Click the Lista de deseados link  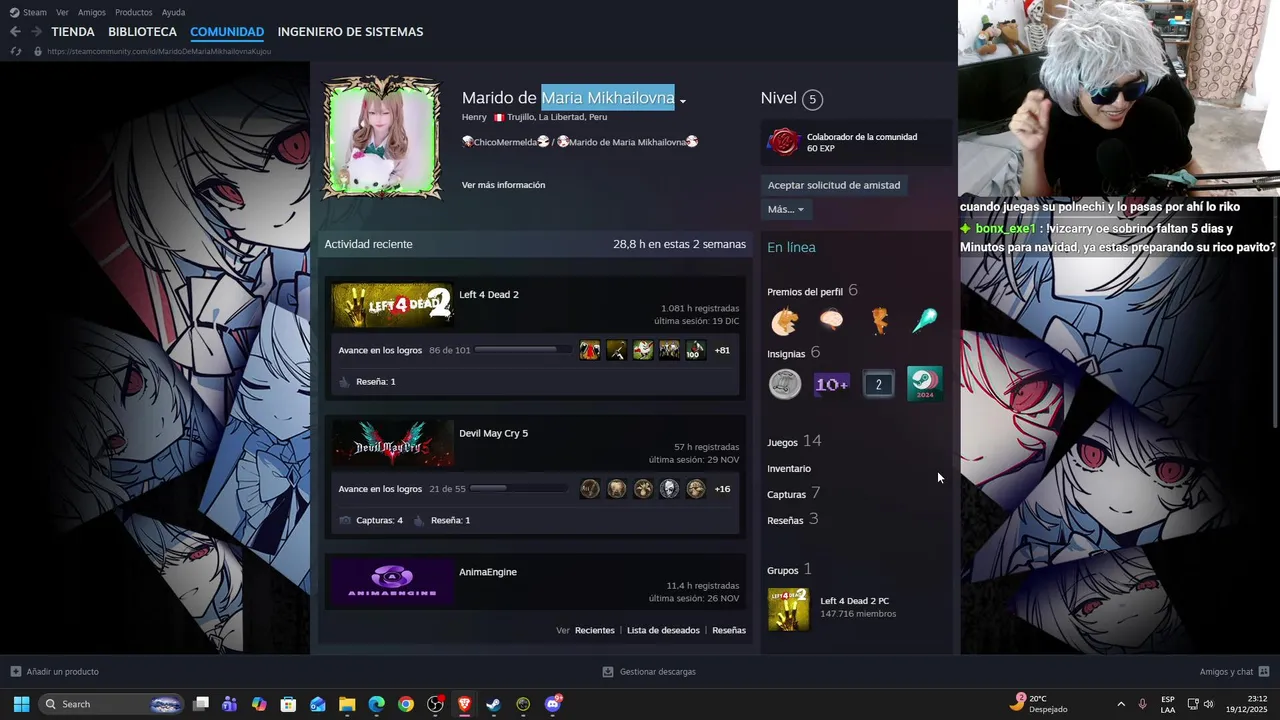click(x=663, y=630)
